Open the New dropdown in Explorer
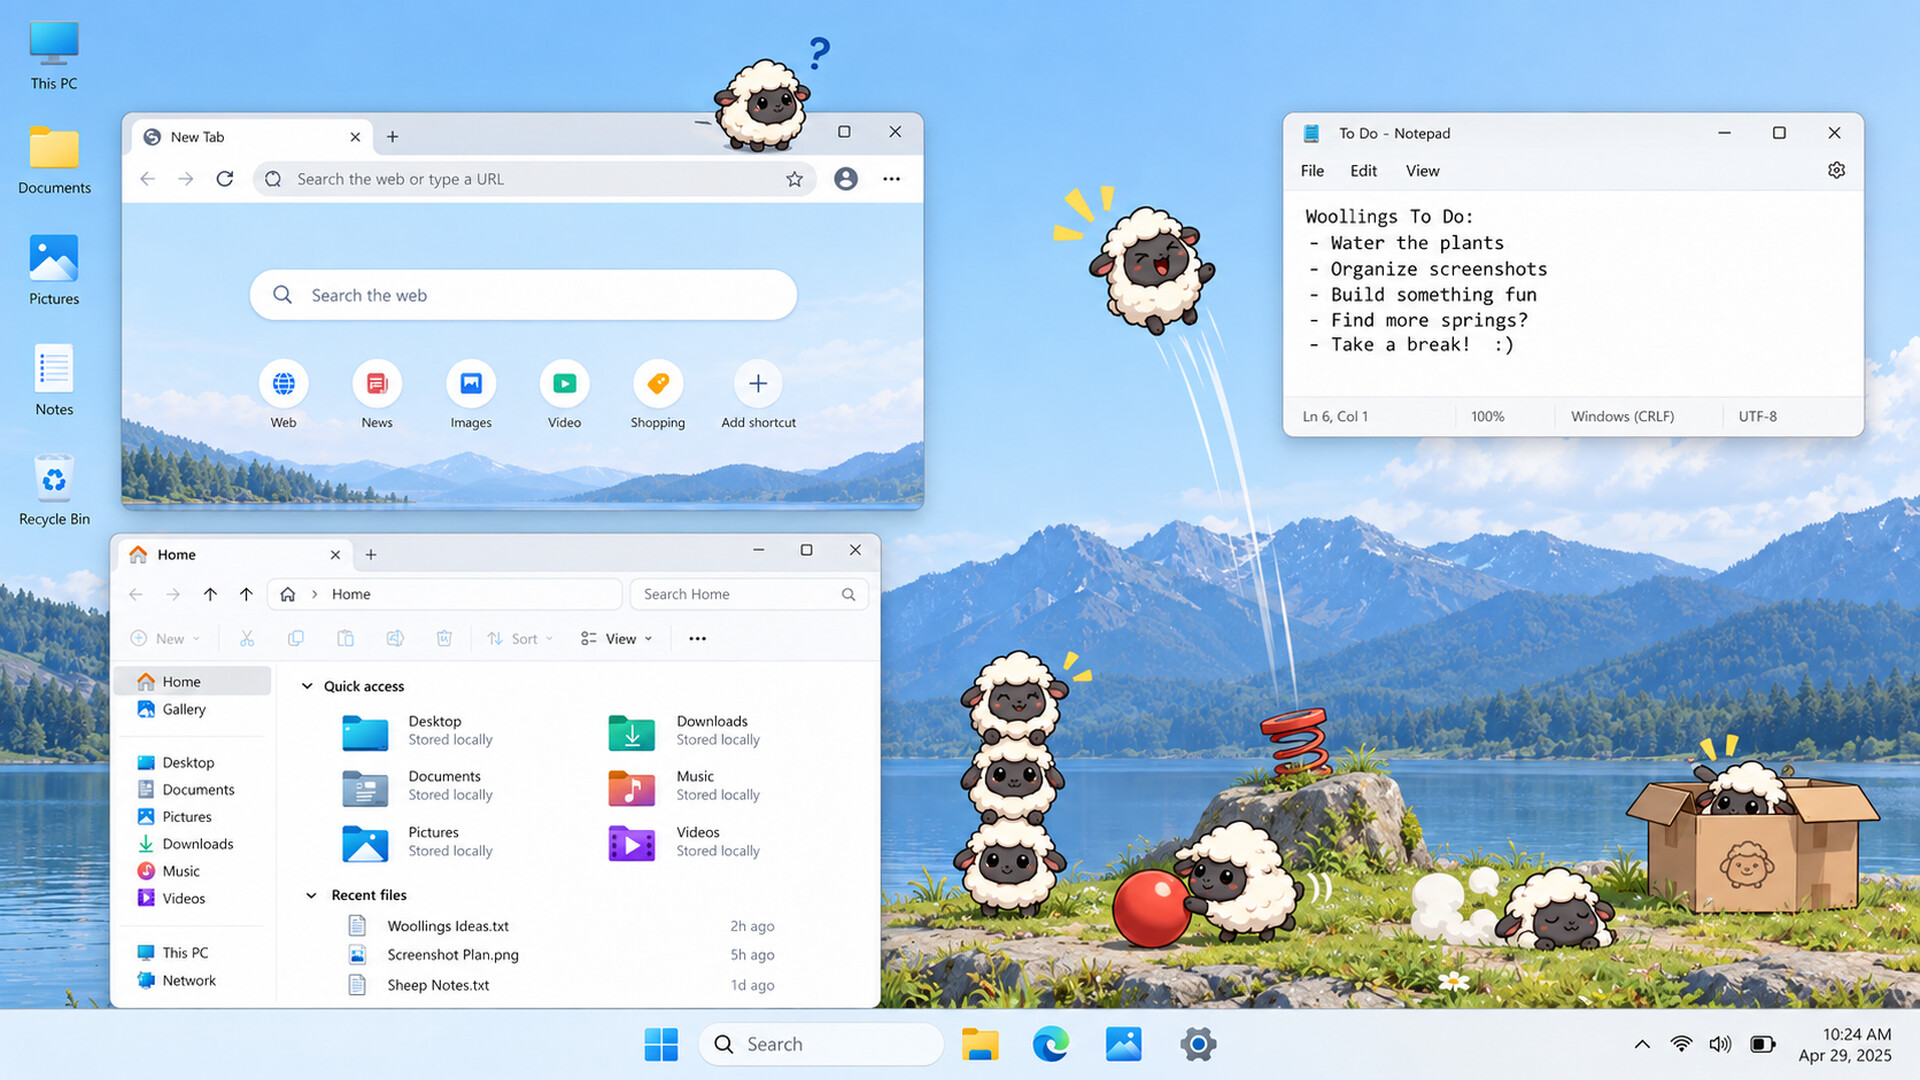The width and height of the screenshot is (1920, 1080). click(x=166, y=639)
